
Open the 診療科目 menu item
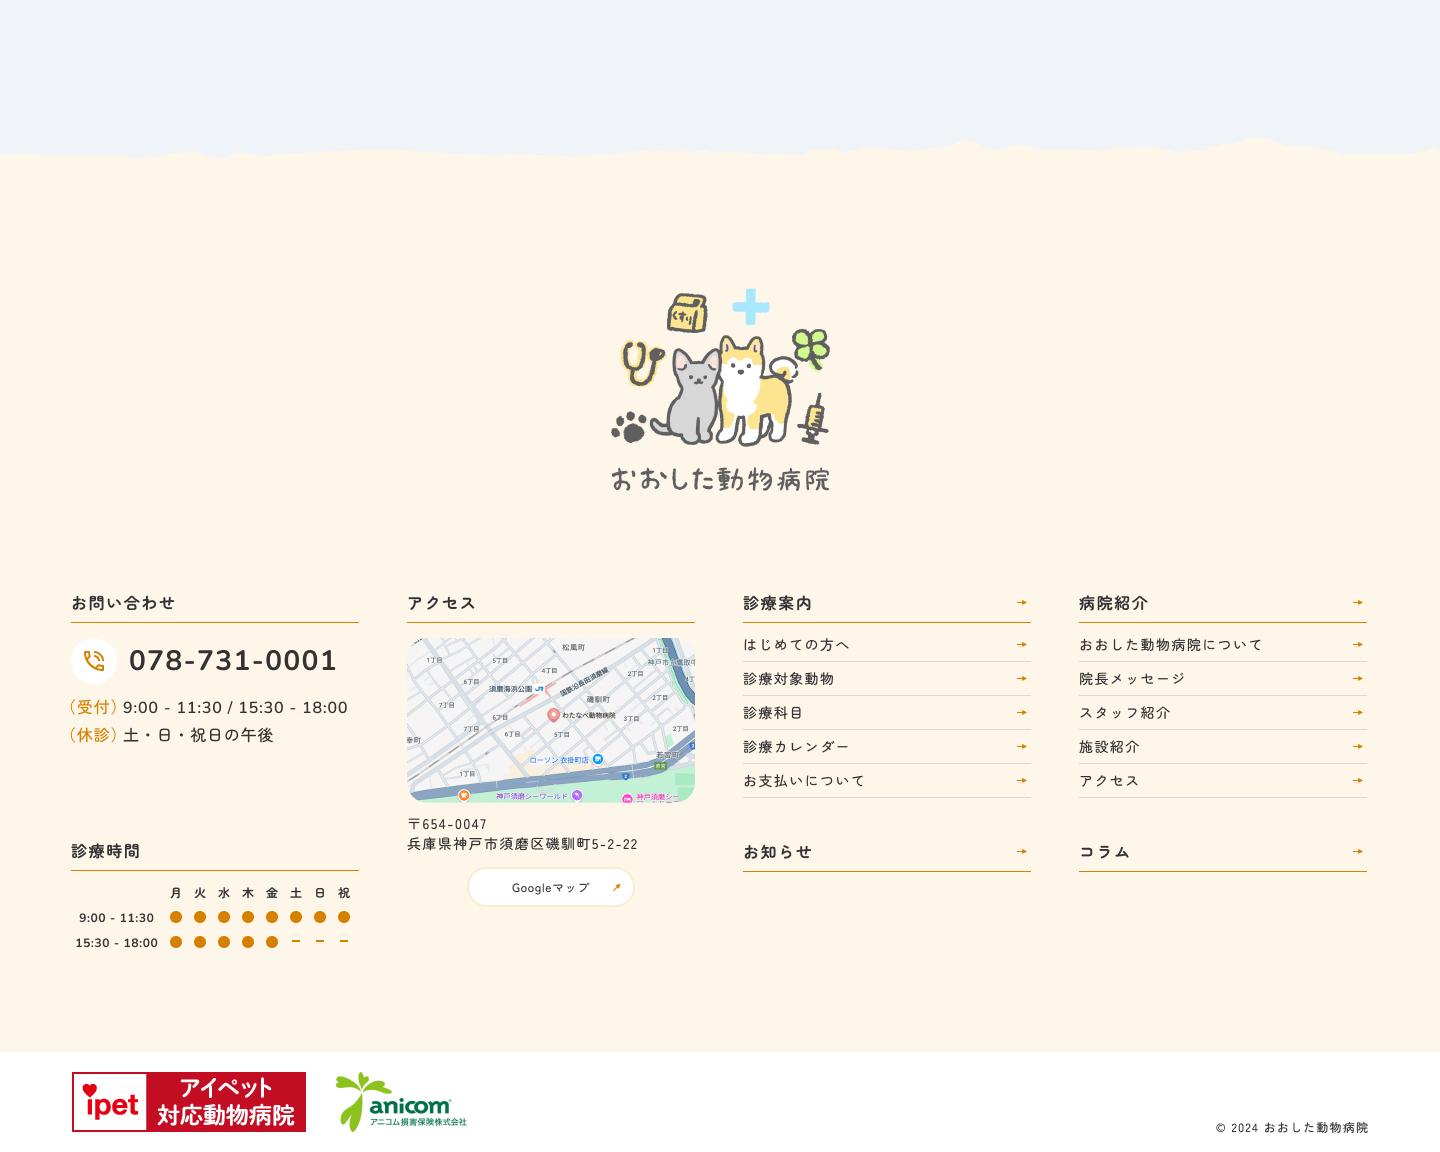(773, 713)
